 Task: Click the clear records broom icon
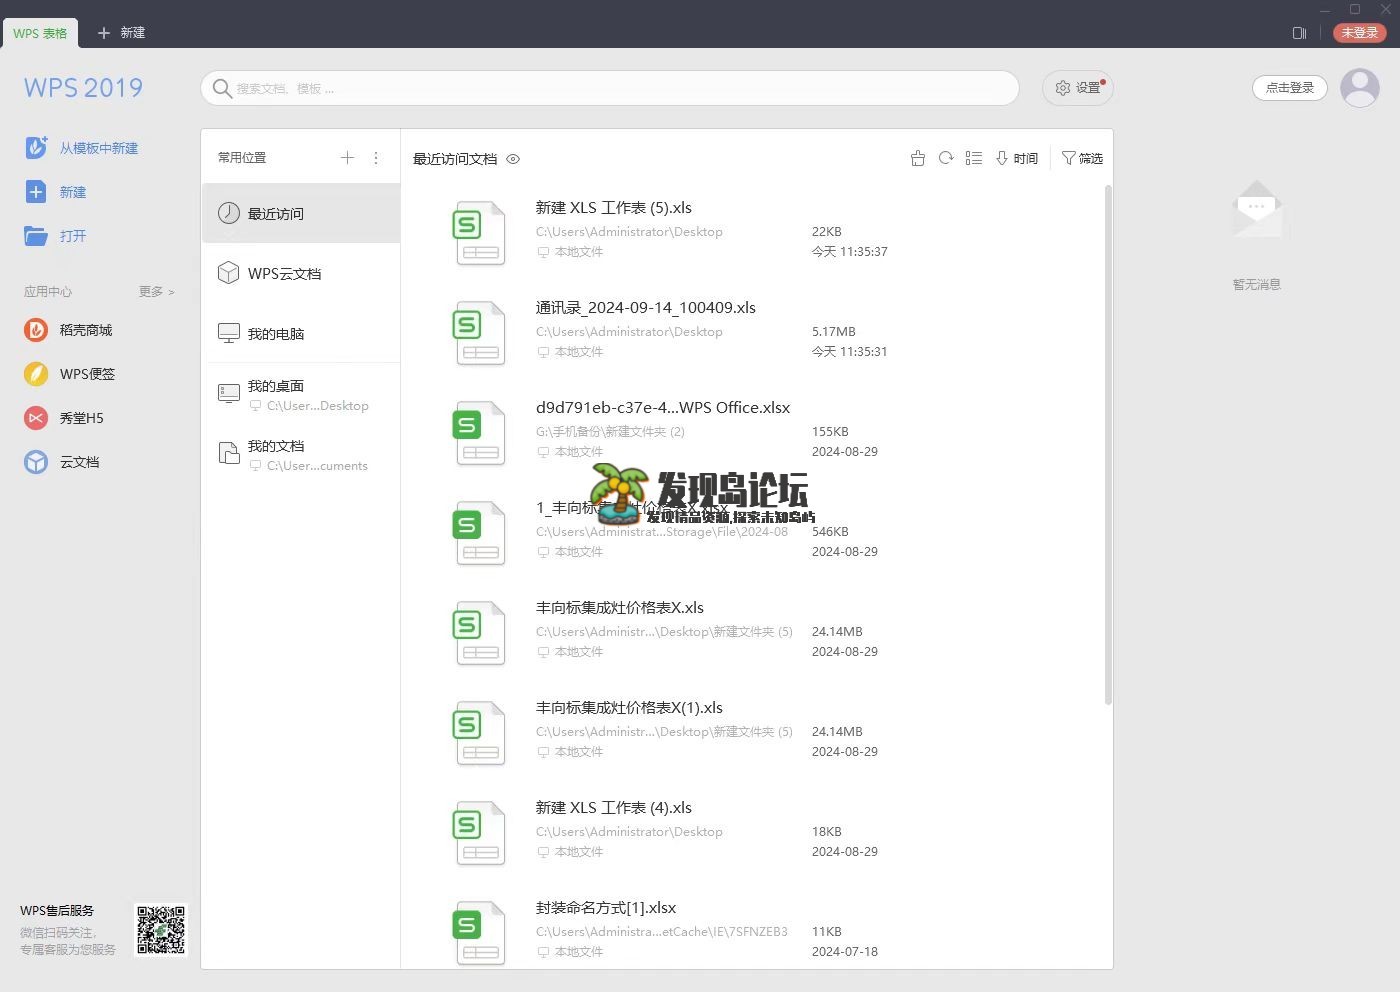918,158
